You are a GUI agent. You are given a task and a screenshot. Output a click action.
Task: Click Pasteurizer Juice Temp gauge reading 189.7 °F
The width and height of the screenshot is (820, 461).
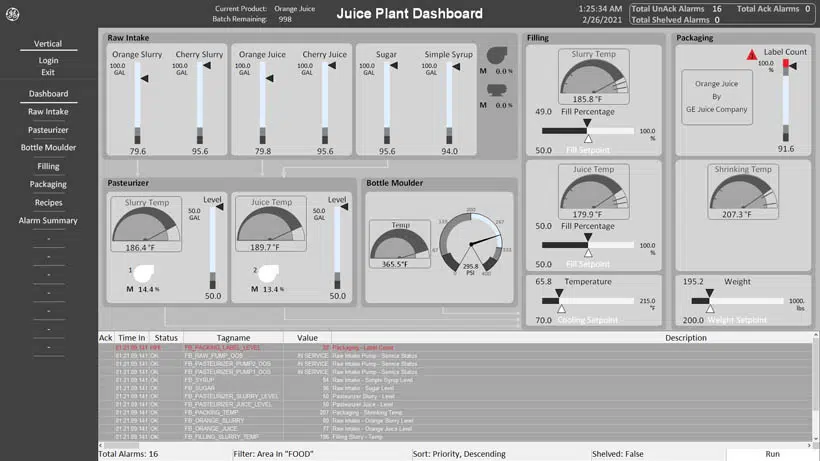[271, 224]
